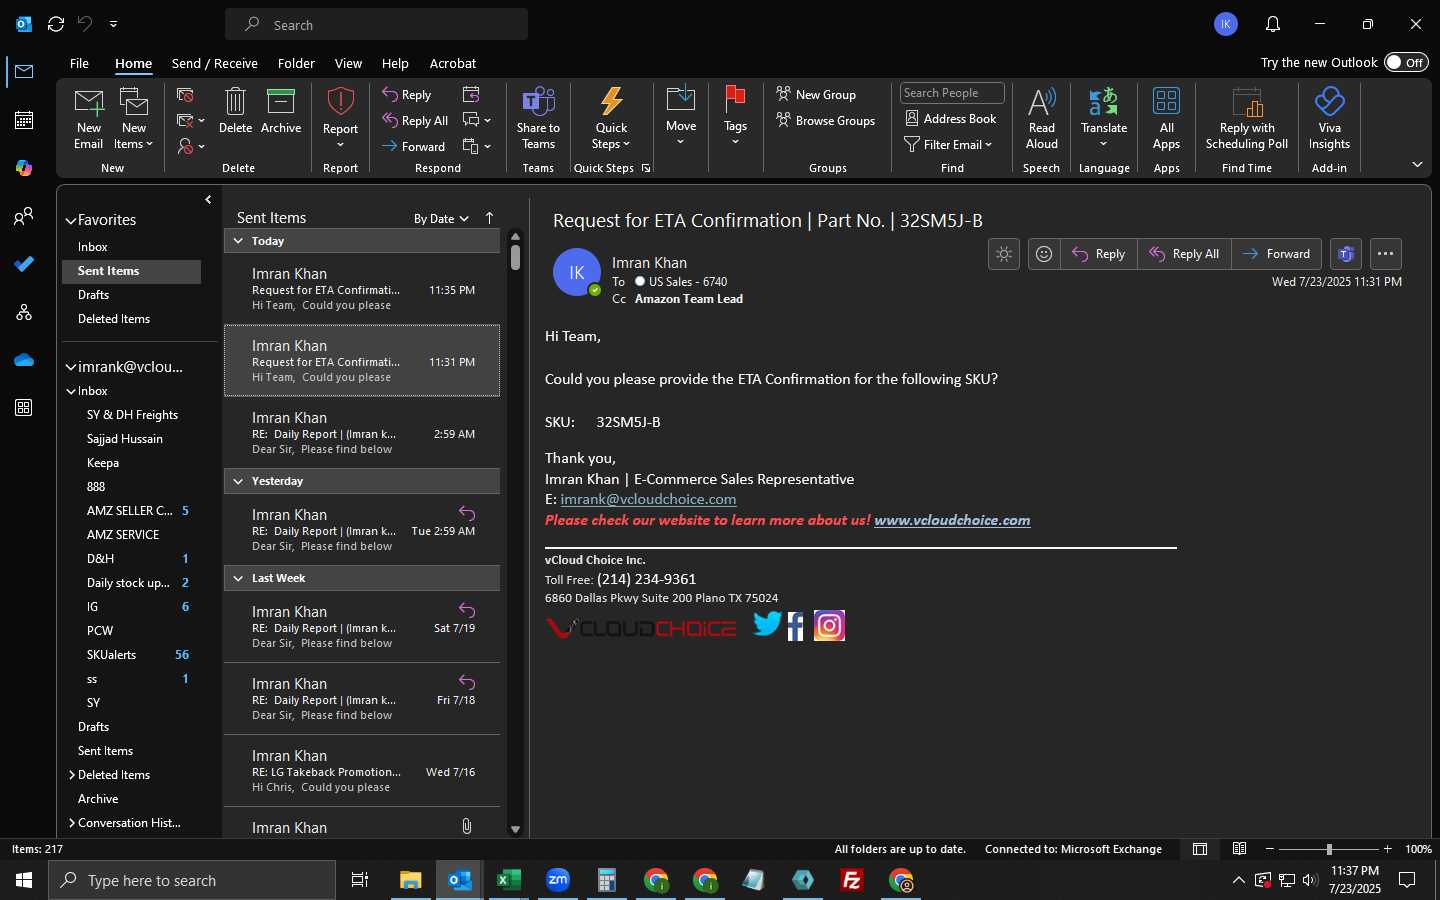Open Excel from taskbar
Image resolution: width=1440 pixels, height=900 pixels.
(508, 880)
